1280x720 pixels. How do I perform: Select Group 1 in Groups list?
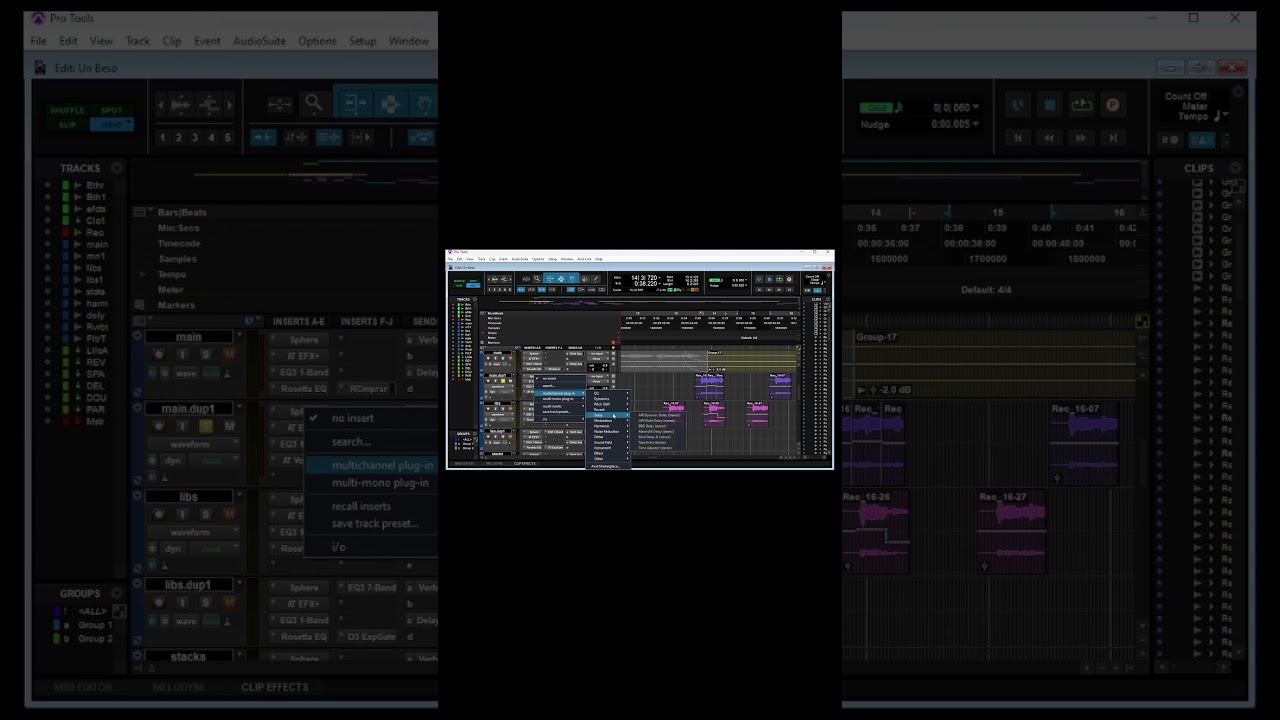click(469, 444)
